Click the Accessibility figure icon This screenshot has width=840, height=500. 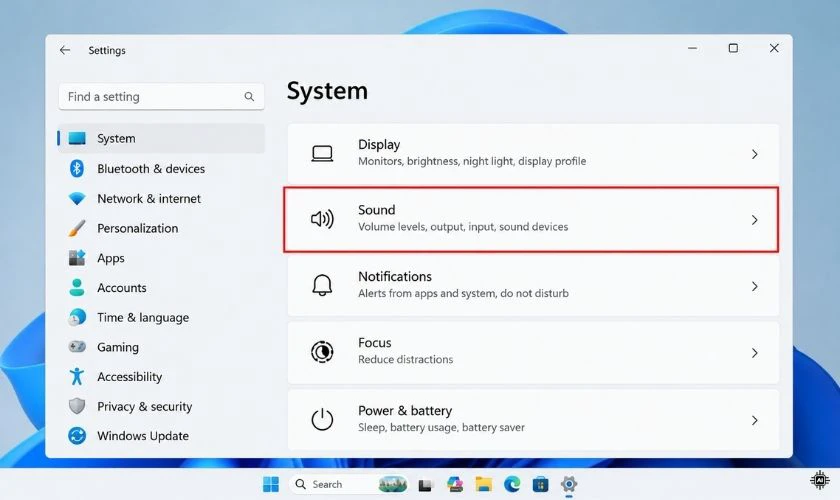click(77, 376)
